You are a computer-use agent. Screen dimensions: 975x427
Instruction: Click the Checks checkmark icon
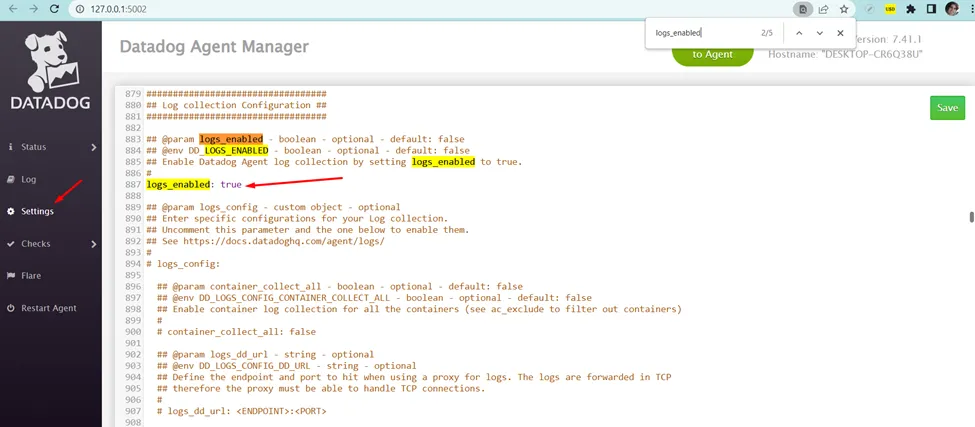click(x=10, y=244)
